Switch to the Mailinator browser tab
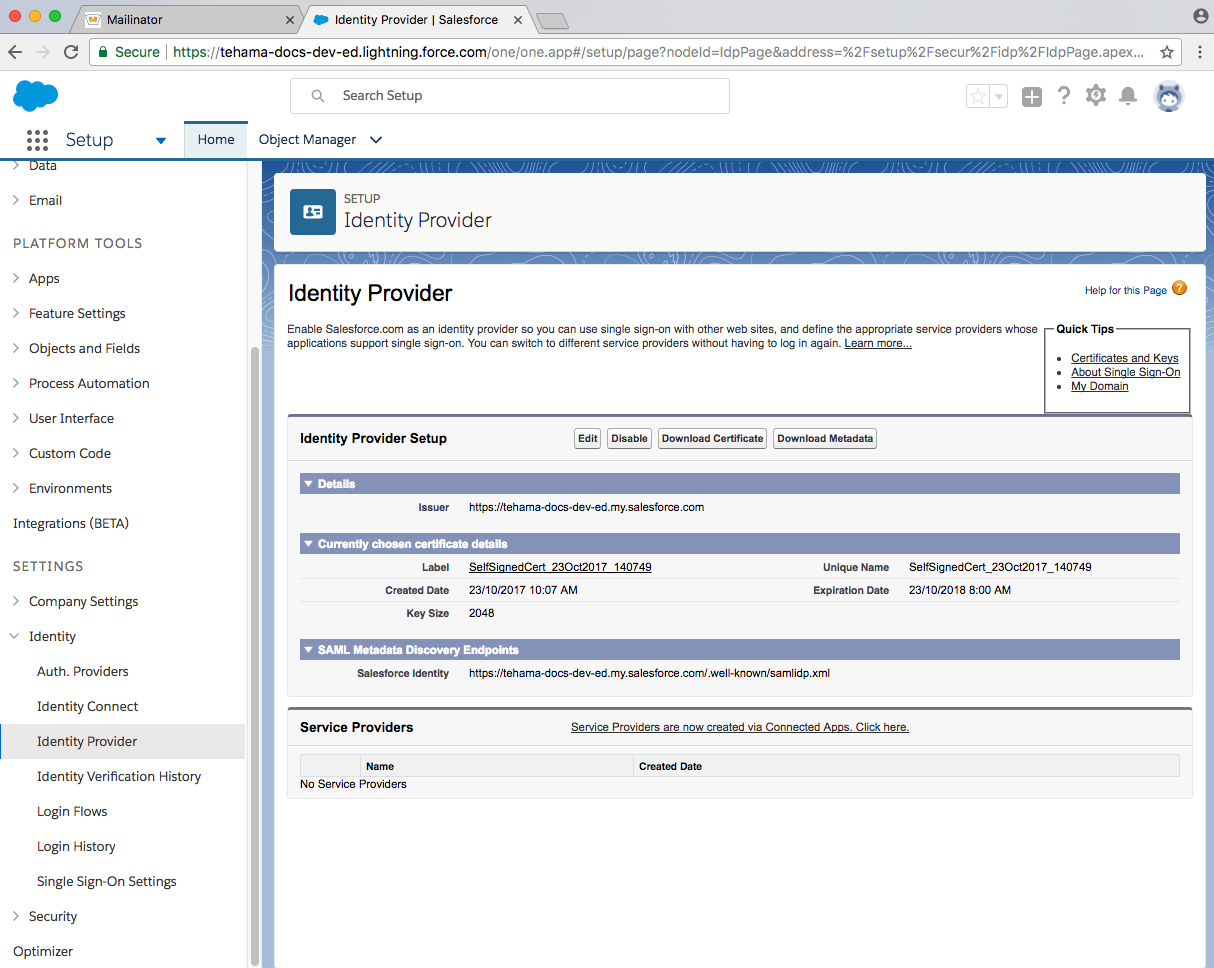The height and width of the screenshot is (968, 1214). pos(188,20)
